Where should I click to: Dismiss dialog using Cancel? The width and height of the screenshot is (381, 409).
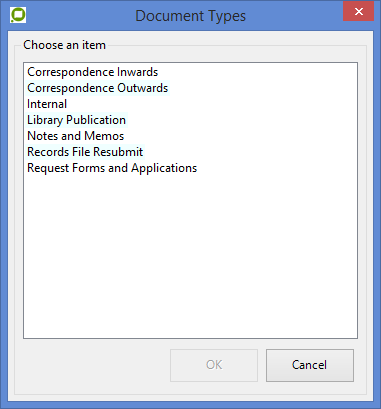pyautogui.click(x=310, y=365)
